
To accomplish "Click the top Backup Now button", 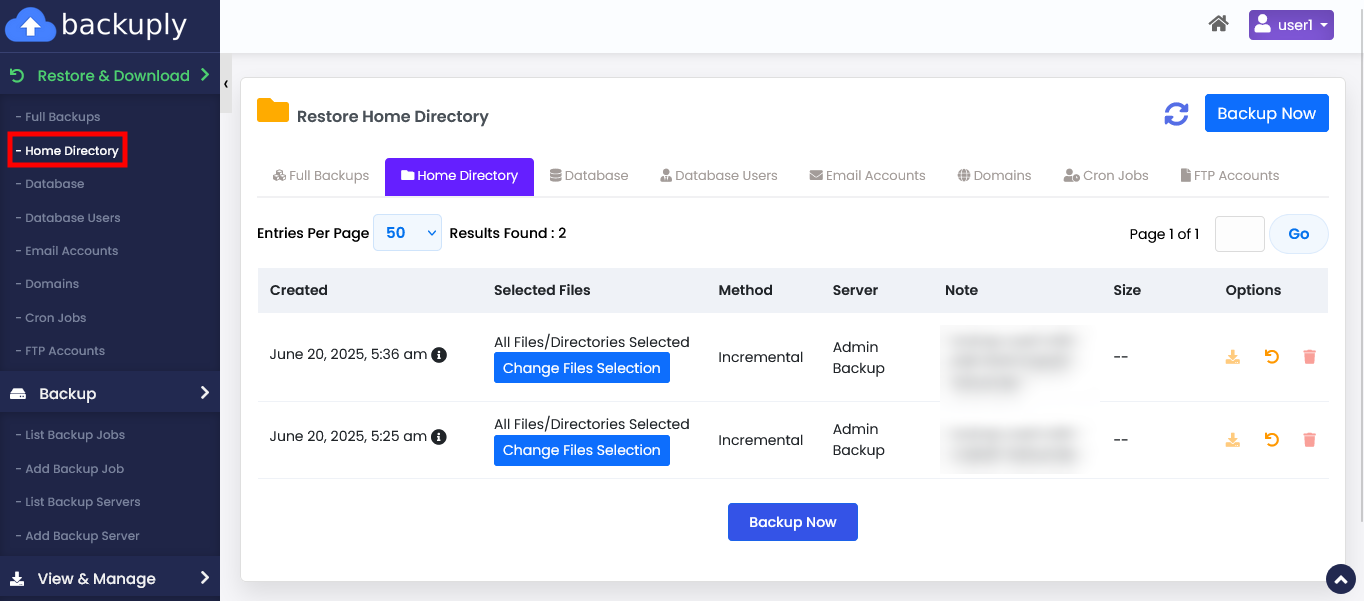I will [1266, 113].
